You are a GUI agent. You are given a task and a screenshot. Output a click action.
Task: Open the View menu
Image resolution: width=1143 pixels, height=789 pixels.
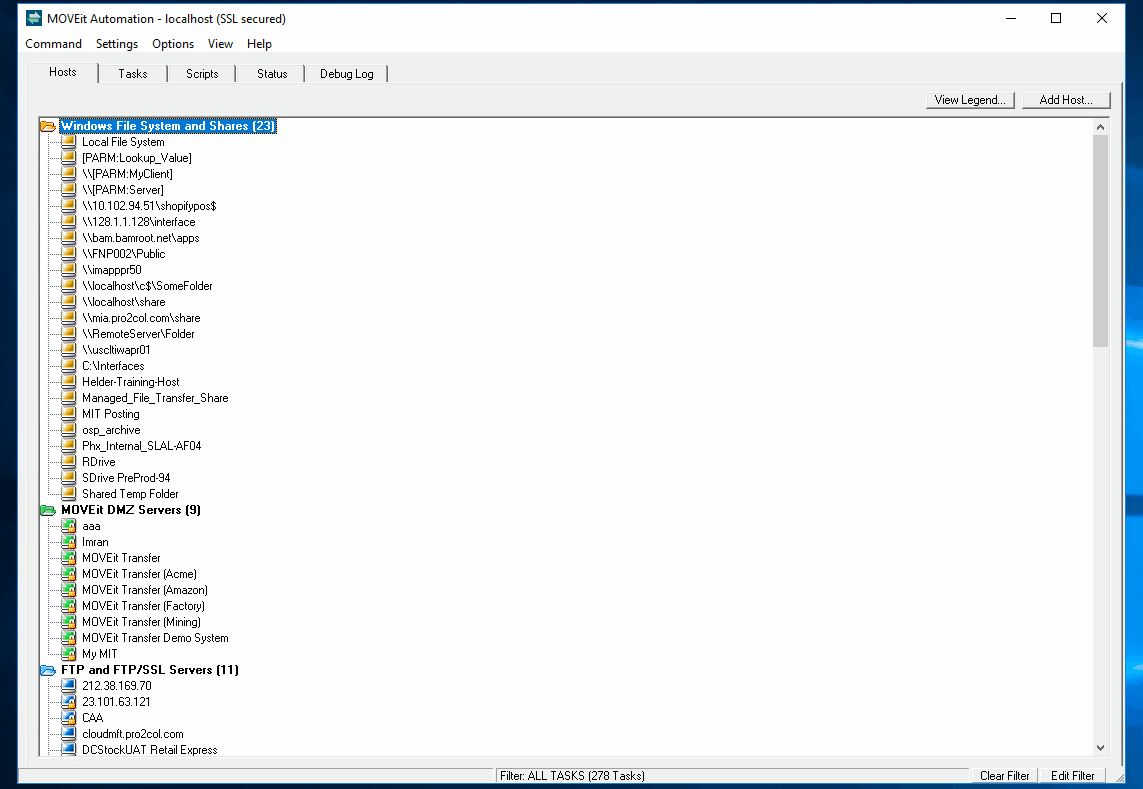[220, 44]
